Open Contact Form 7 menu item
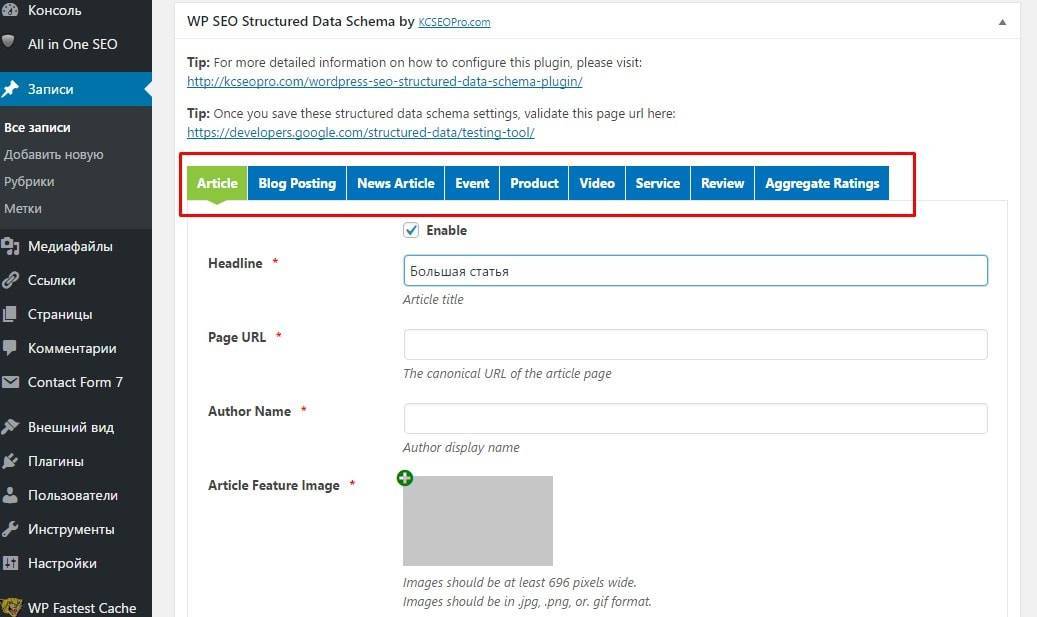Viewport: 1037px width, 617px height. pyautogui.click(x=76, y=382)
